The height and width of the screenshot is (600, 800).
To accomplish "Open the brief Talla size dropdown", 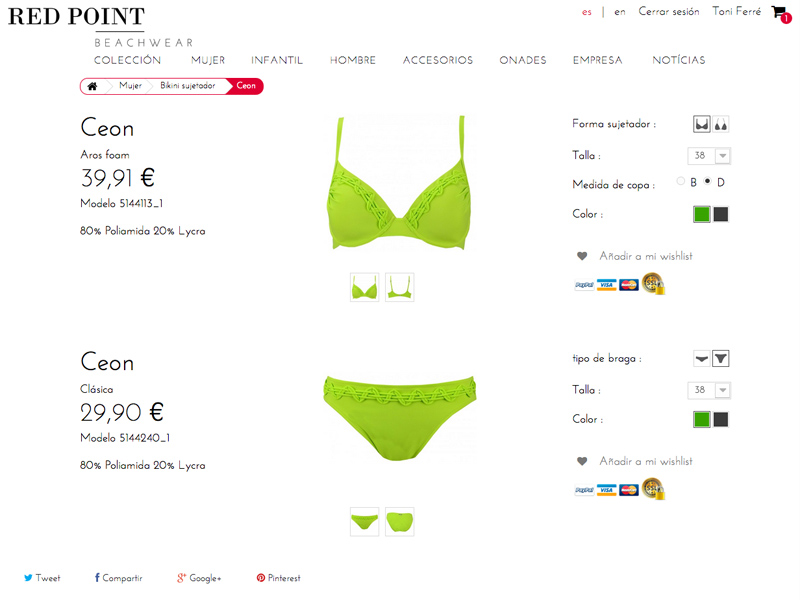I will pyautogui.click(x=709, y=390).
